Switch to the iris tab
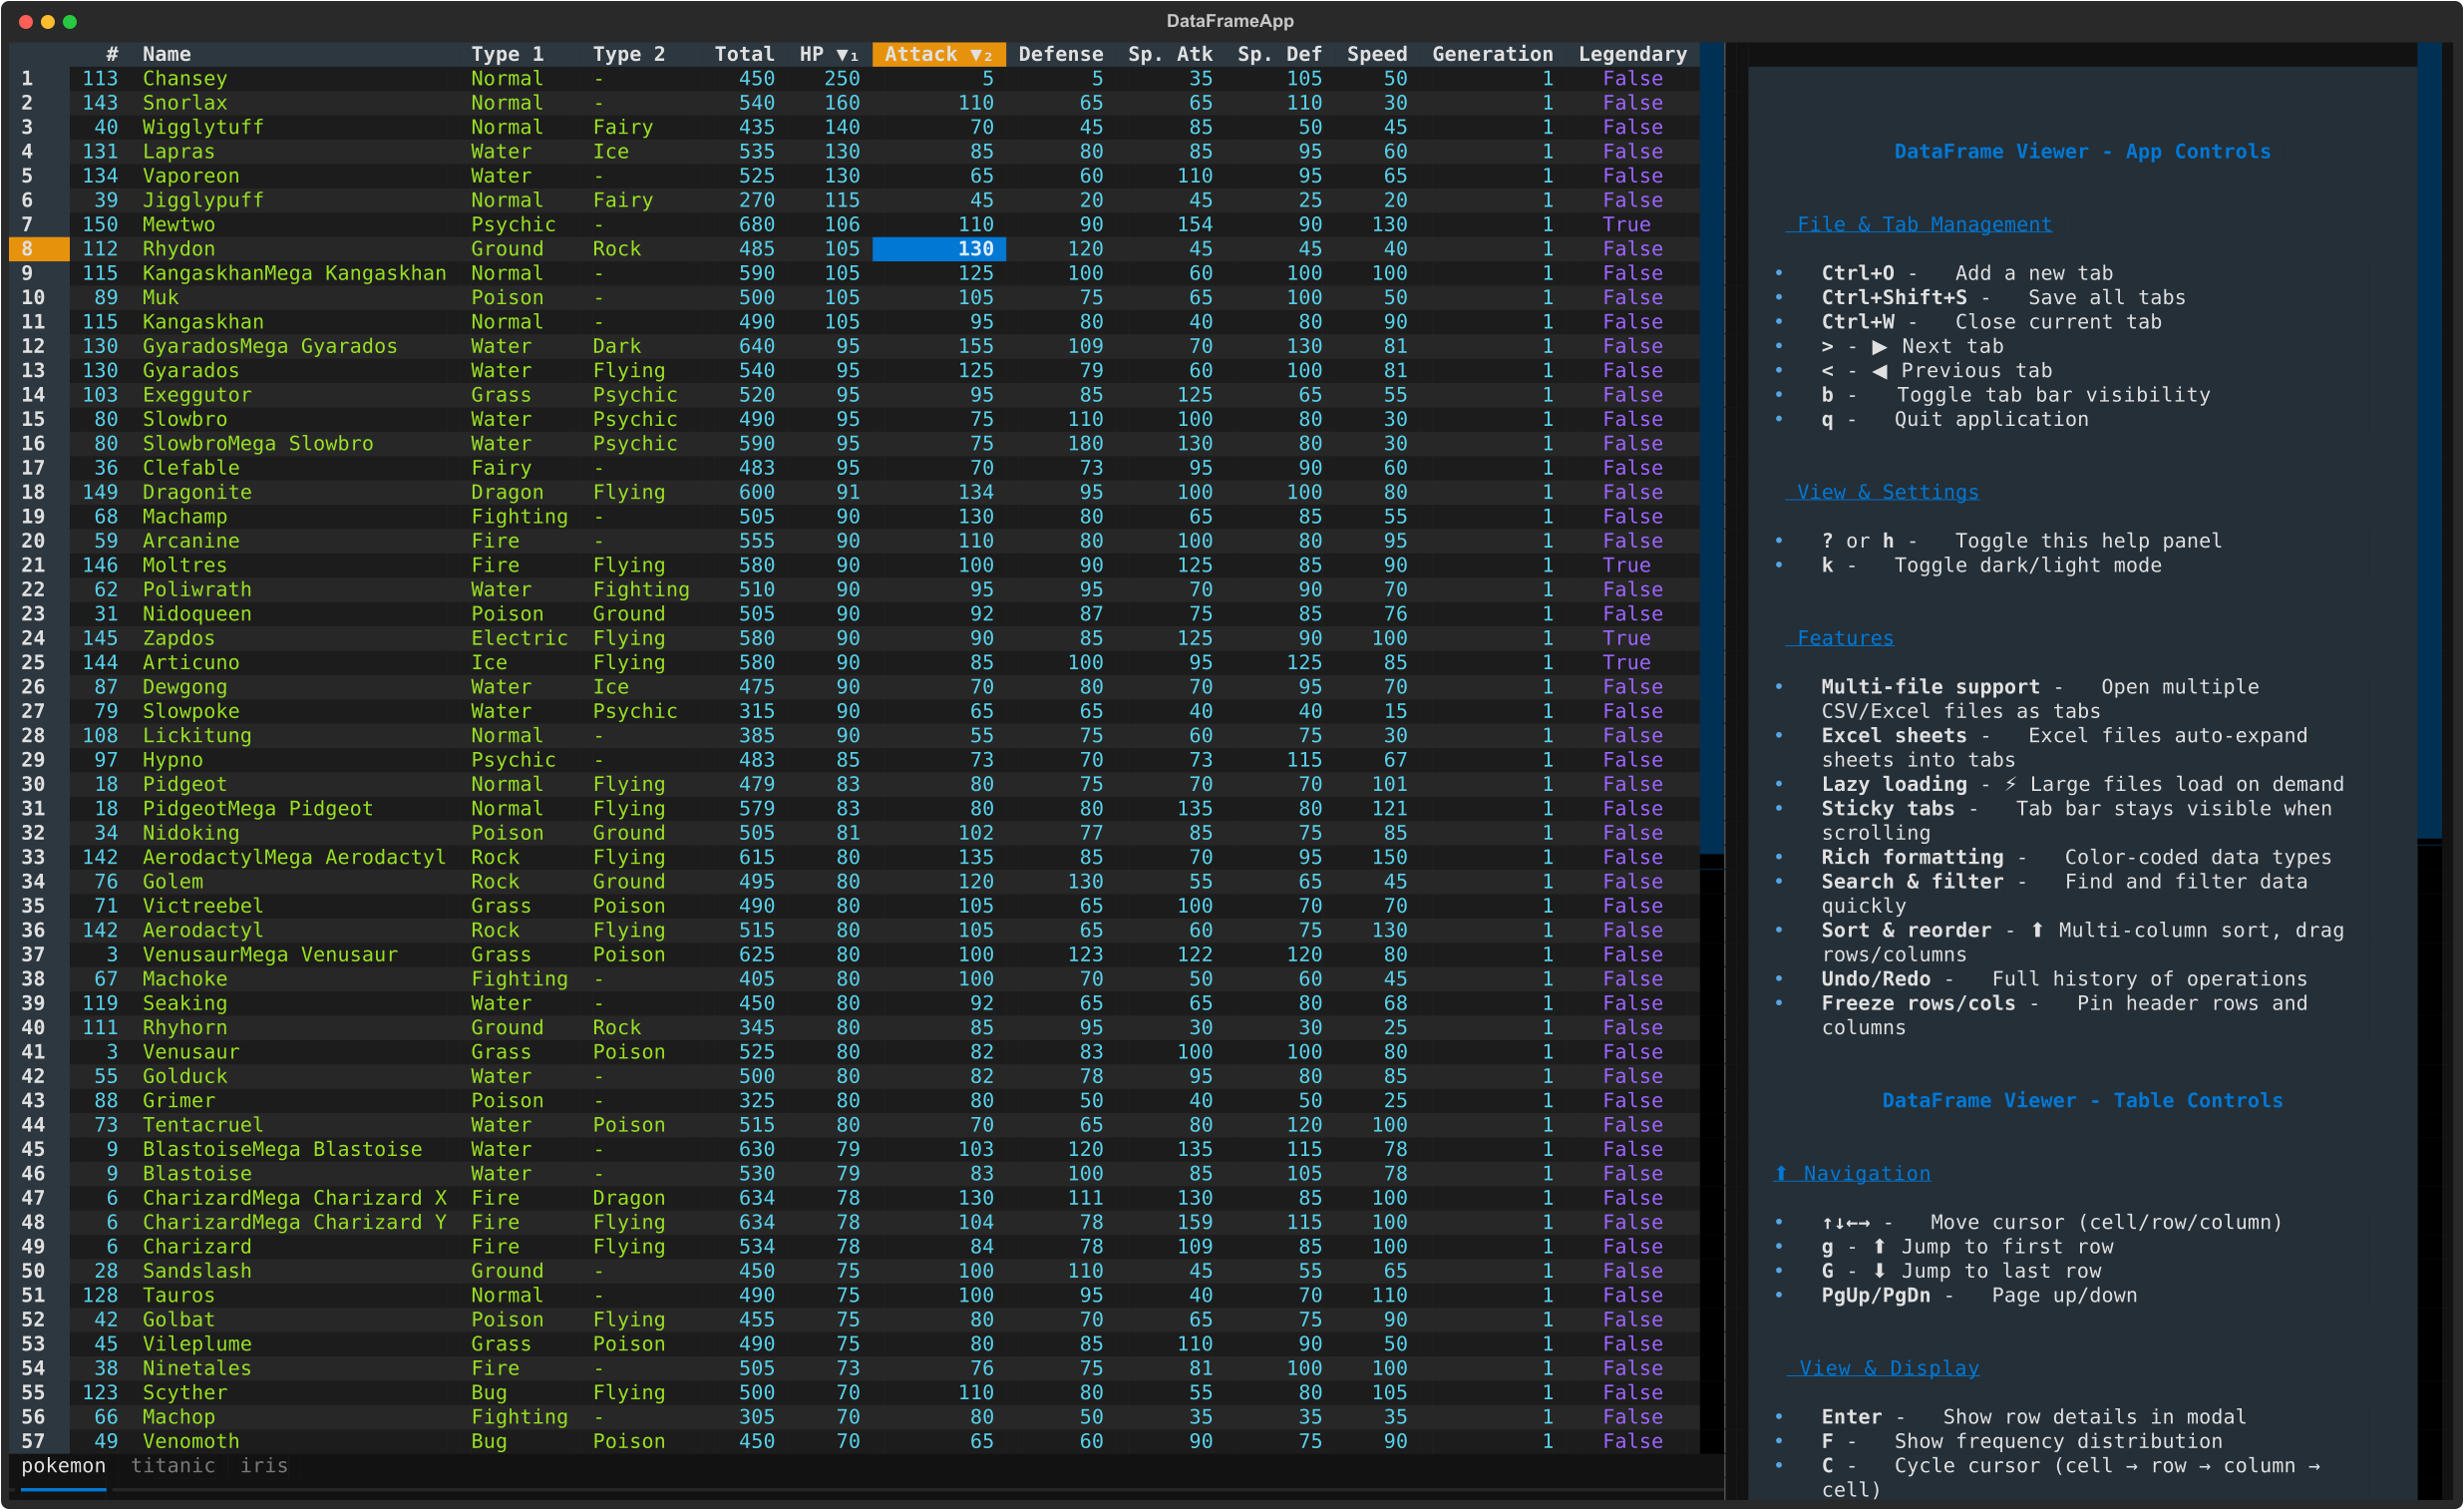The width and height of the screenshot is (2464, 1510). pyautogui.click(x=264, y=1465)
